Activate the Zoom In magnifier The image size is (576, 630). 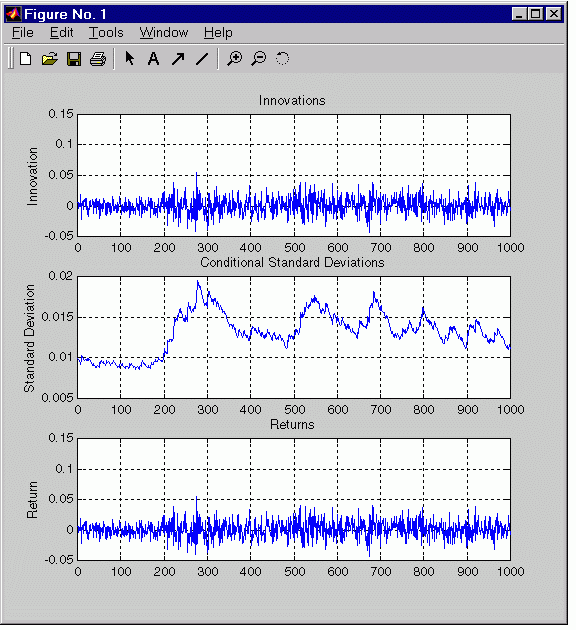[x=234, y=59]
